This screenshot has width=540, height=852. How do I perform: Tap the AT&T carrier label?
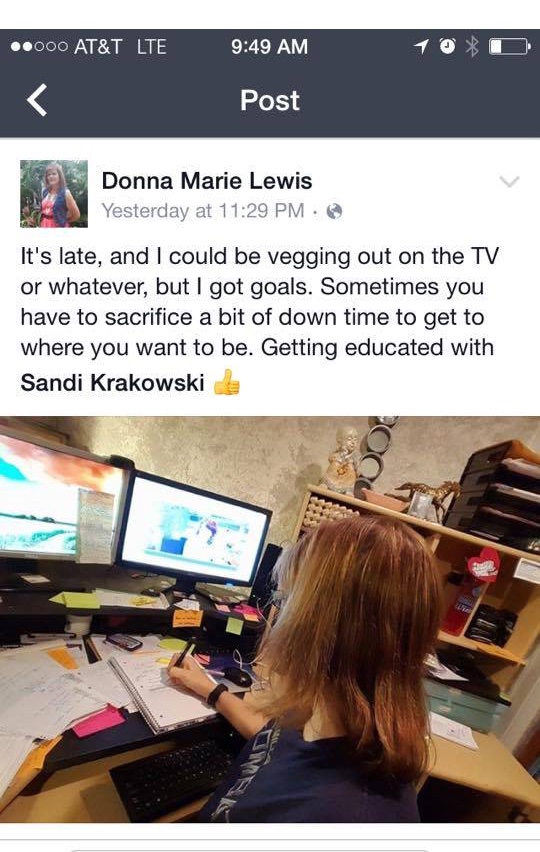(x=98, y=47)
